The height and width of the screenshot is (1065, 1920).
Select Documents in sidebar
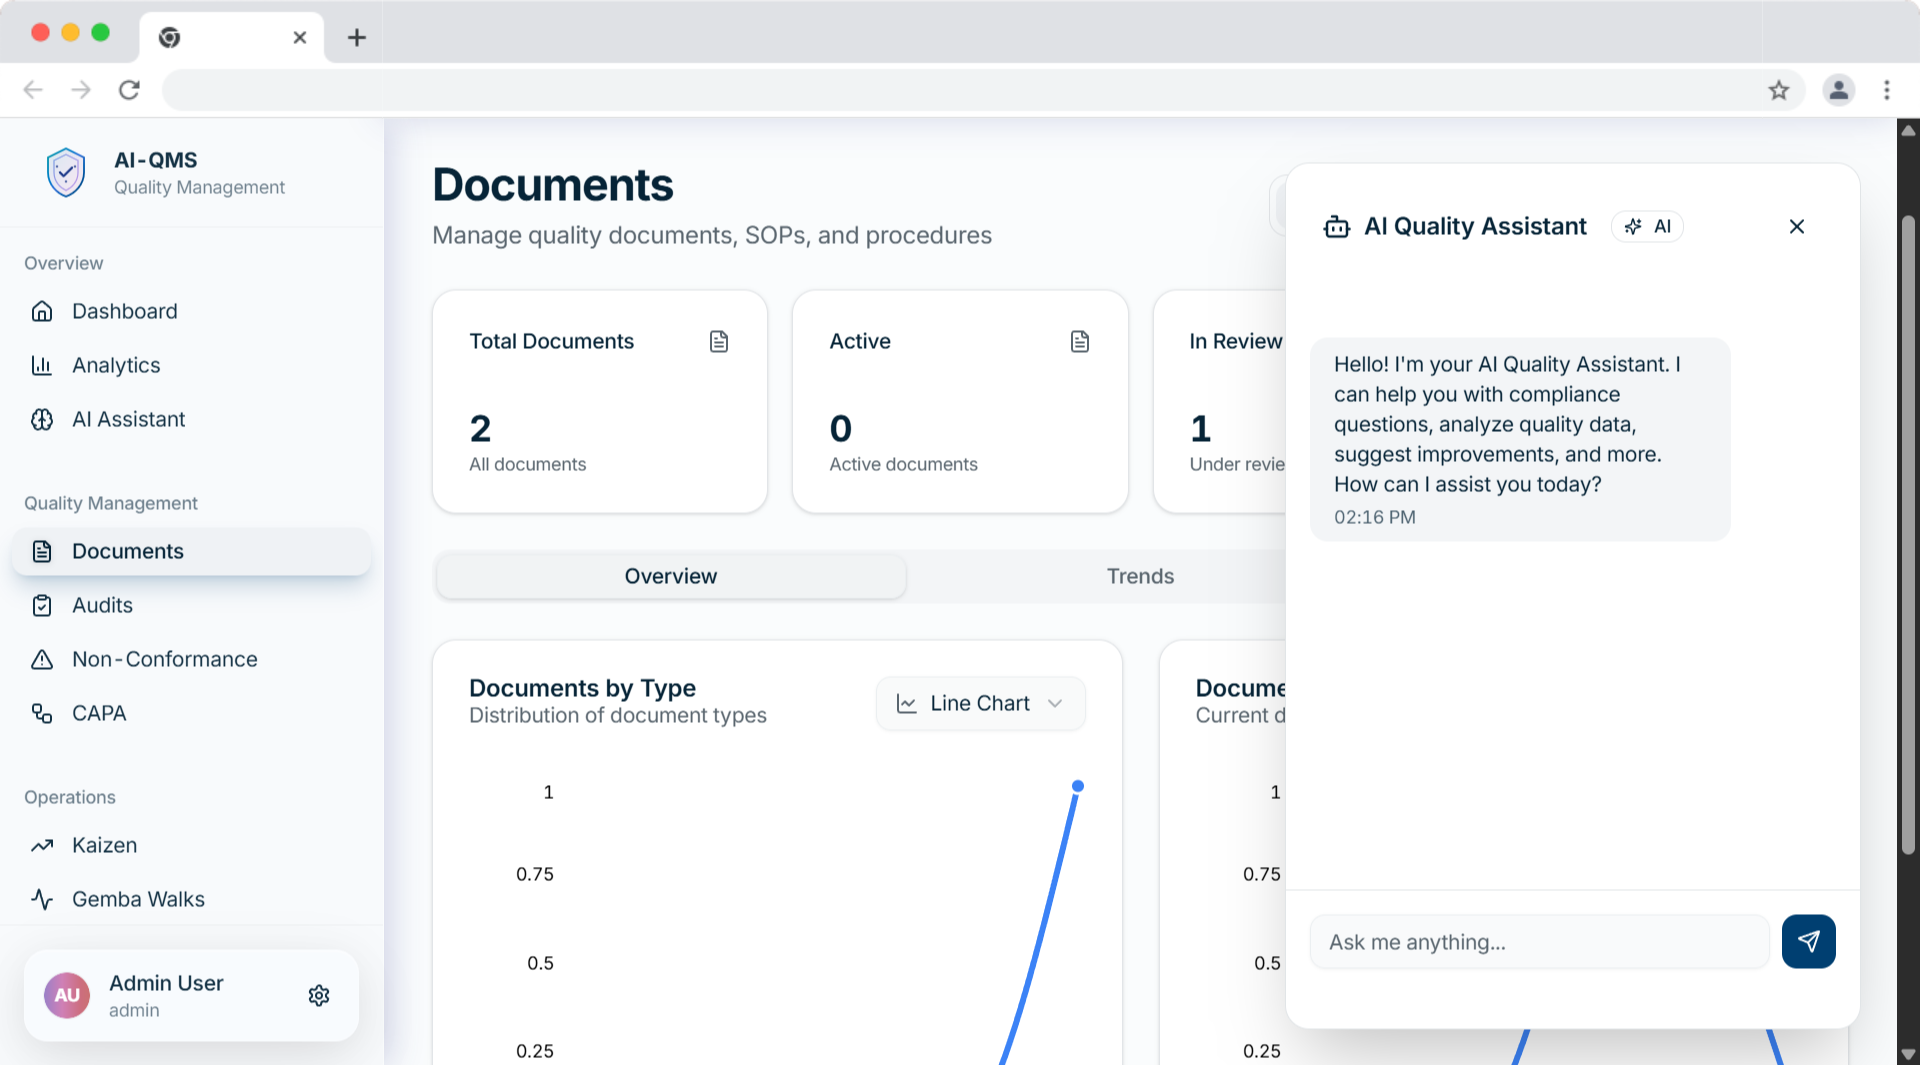tap(191, 551)
